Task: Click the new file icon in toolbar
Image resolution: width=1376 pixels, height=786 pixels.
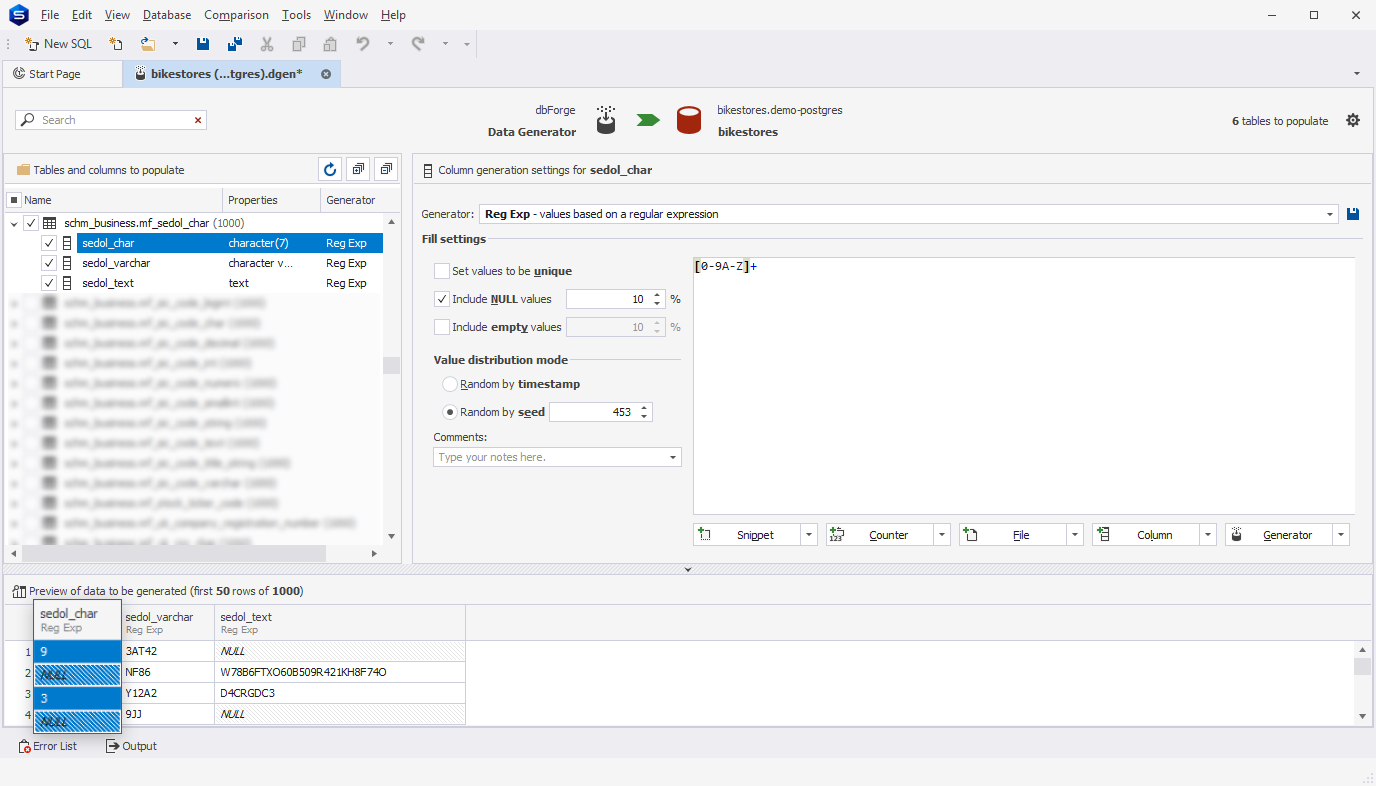Action: 116,44
